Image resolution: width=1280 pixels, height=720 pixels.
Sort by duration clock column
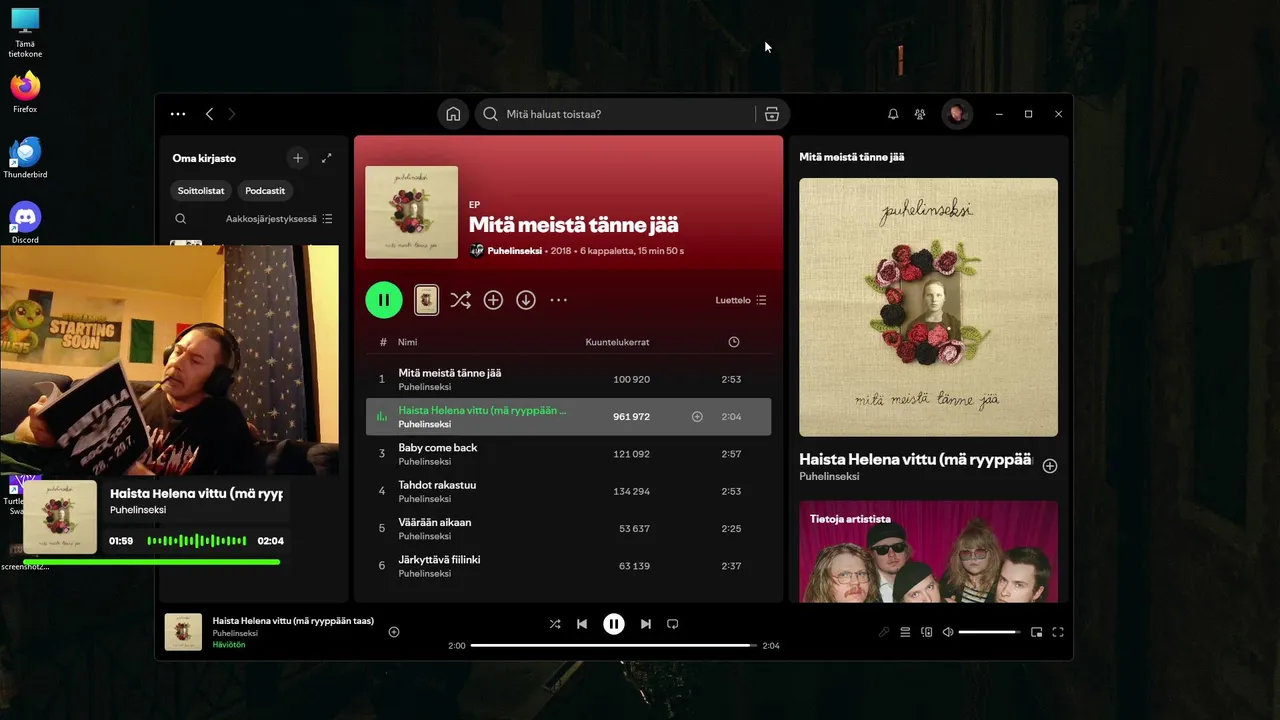pyautogui.click(x=734, y=342)
